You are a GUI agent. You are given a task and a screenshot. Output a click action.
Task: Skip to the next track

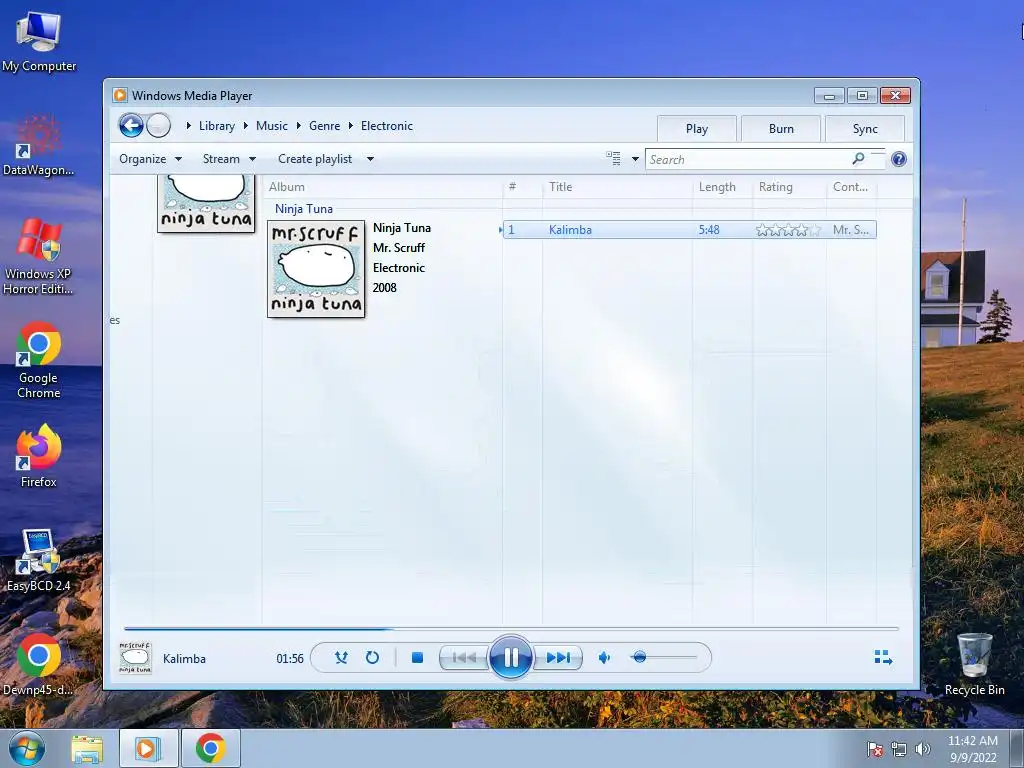coord(558,658)
